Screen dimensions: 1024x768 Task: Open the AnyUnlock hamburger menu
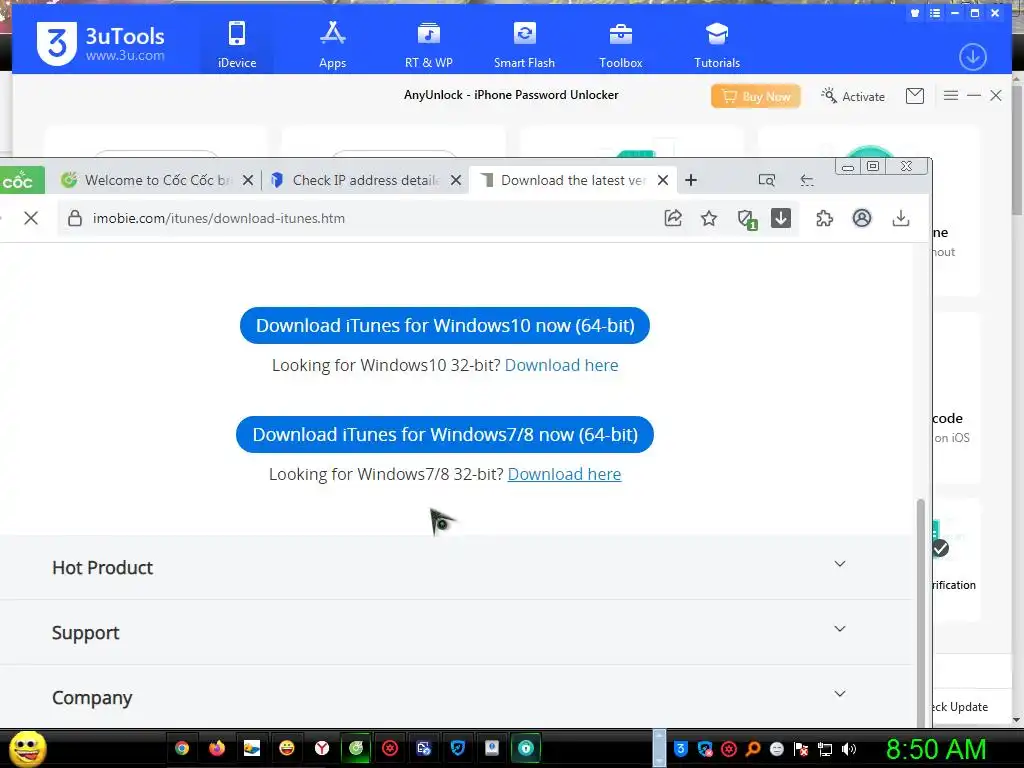950,95
